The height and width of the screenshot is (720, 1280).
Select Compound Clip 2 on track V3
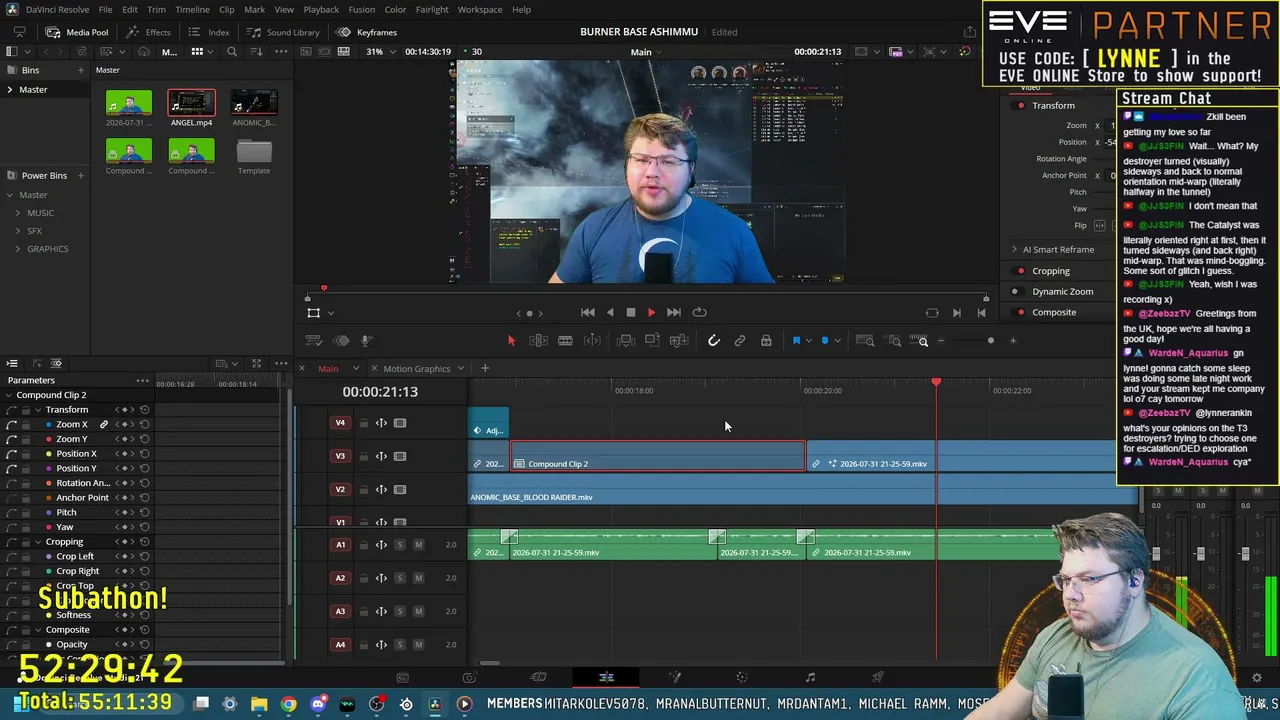[657, 457]
